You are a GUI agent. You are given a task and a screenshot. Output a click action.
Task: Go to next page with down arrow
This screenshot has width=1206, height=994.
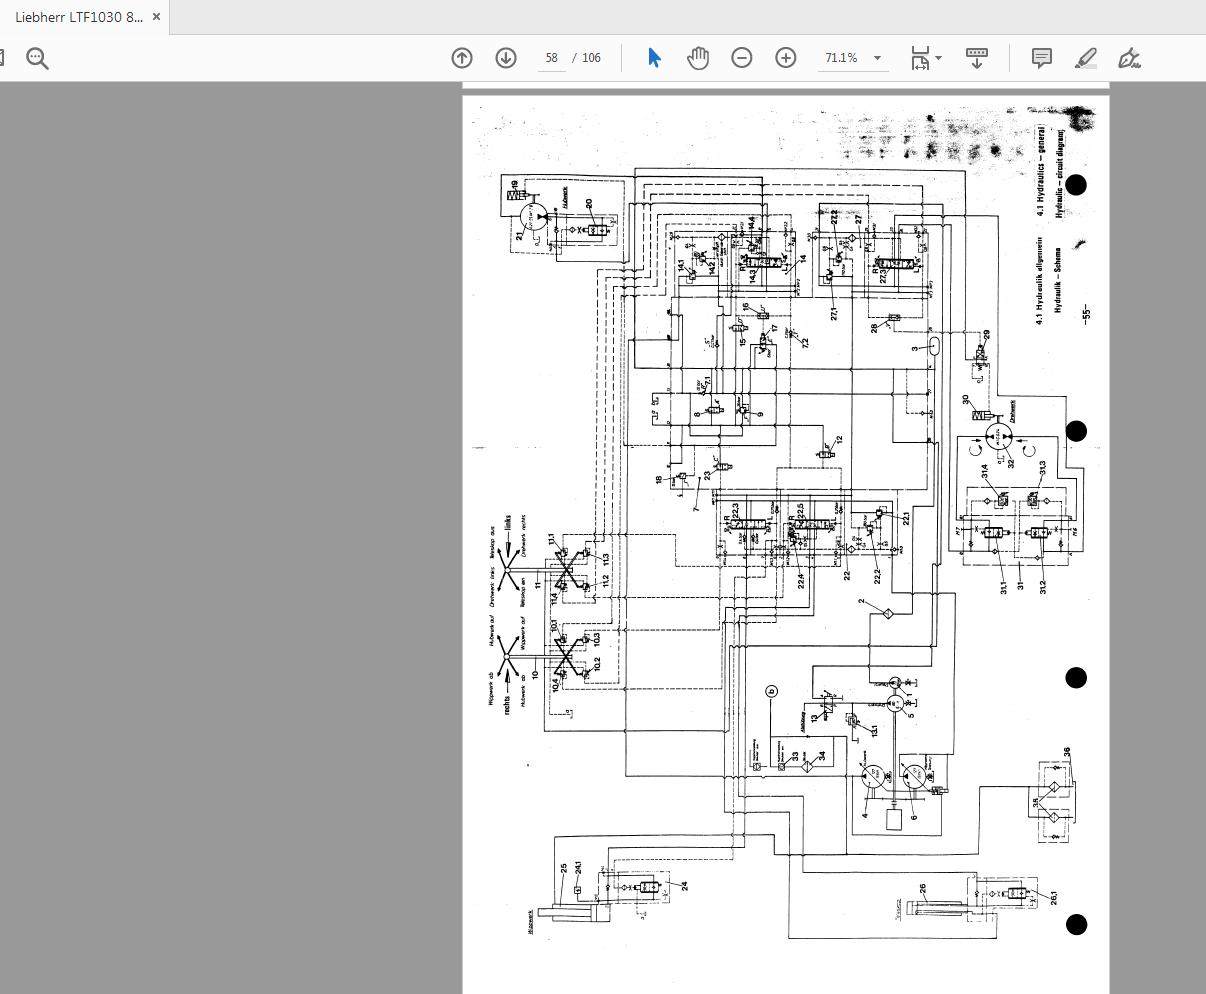[x=506, y=58]
